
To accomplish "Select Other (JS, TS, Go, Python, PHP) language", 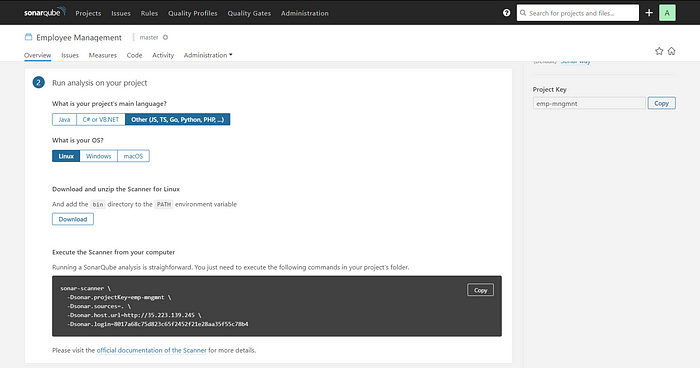I will [x=178, y=119].
